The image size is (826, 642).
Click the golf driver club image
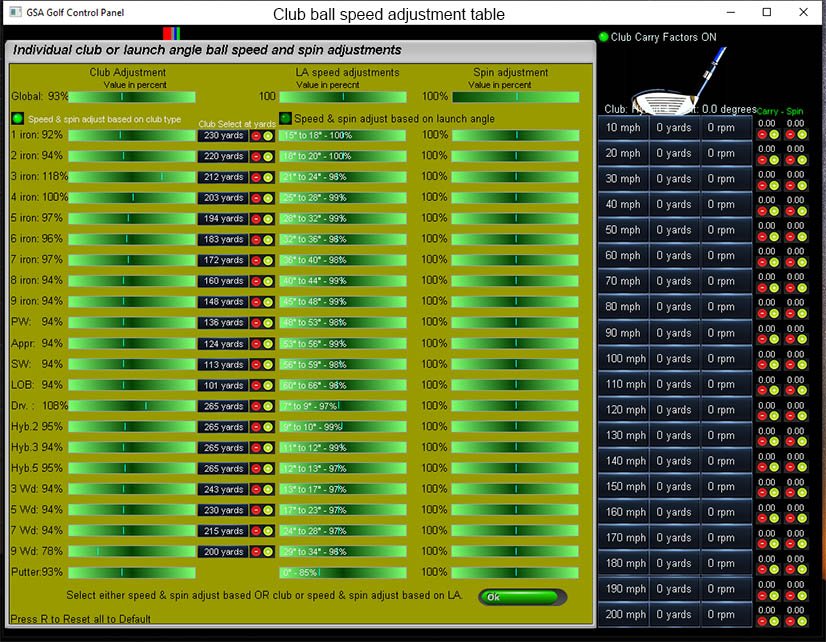click(x=670, y=88)
